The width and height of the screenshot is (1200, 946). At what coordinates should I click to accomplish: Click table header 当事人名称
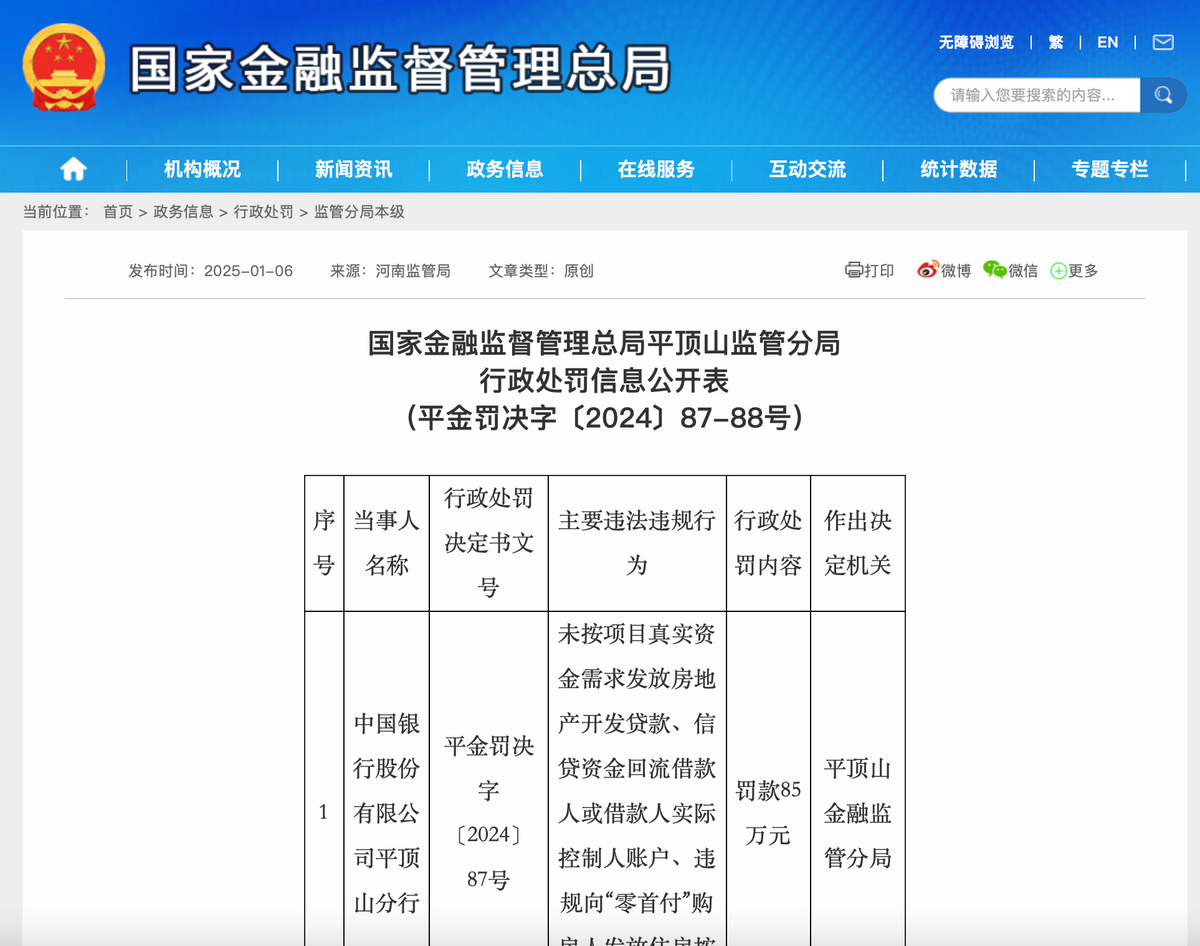point(387,543)
